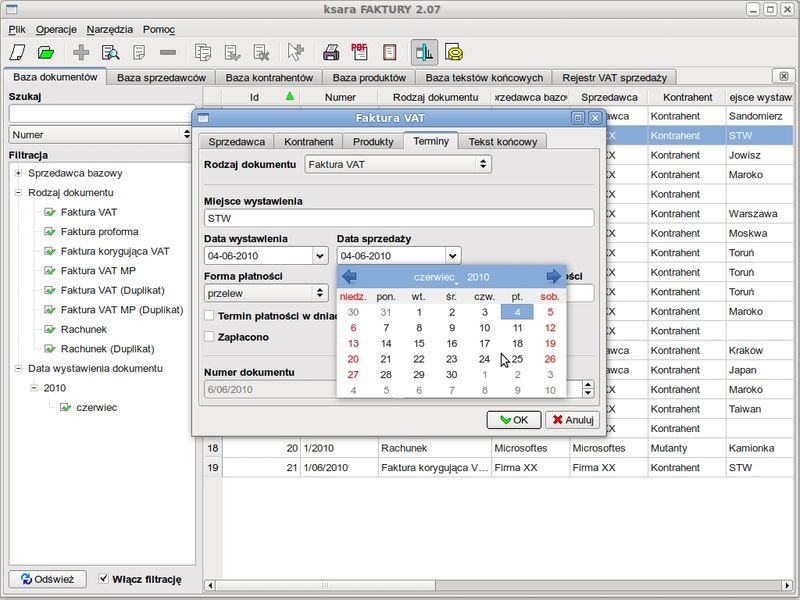Open the Produkty tab in dialog

click(x=373, y=142)
